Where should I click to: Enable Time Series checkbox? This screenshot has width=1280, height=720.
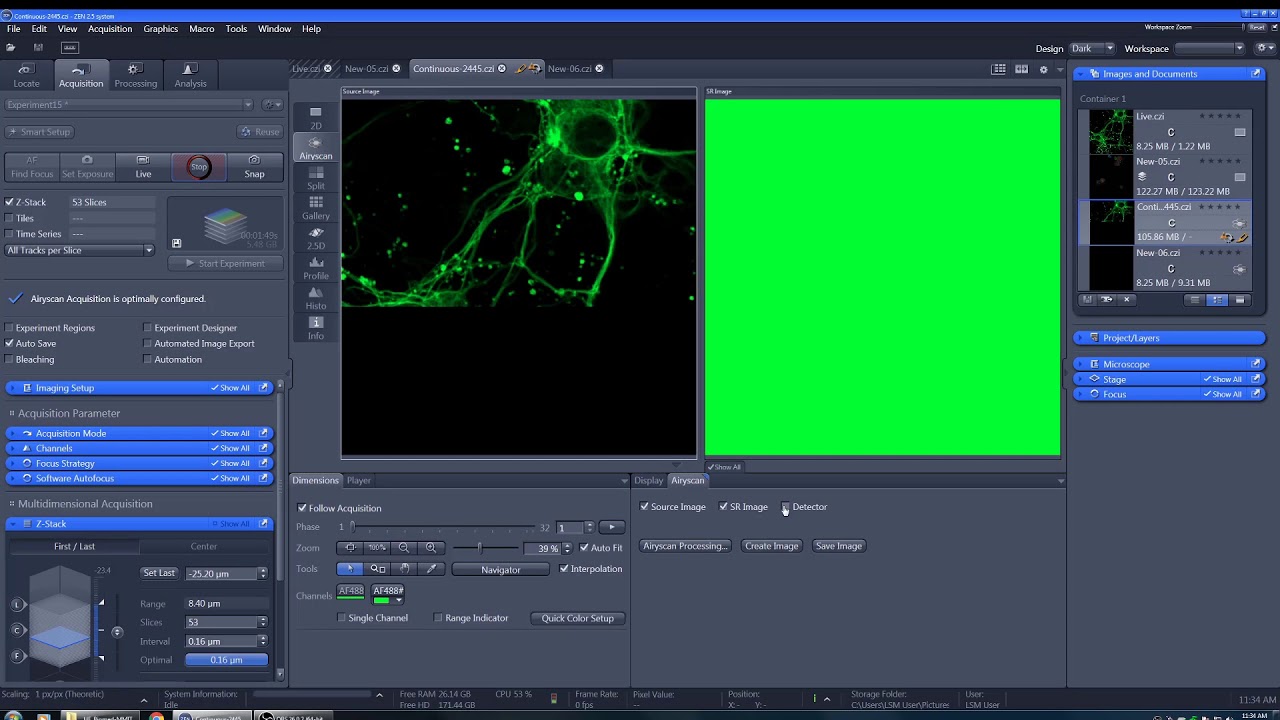(x=10, y=234)
